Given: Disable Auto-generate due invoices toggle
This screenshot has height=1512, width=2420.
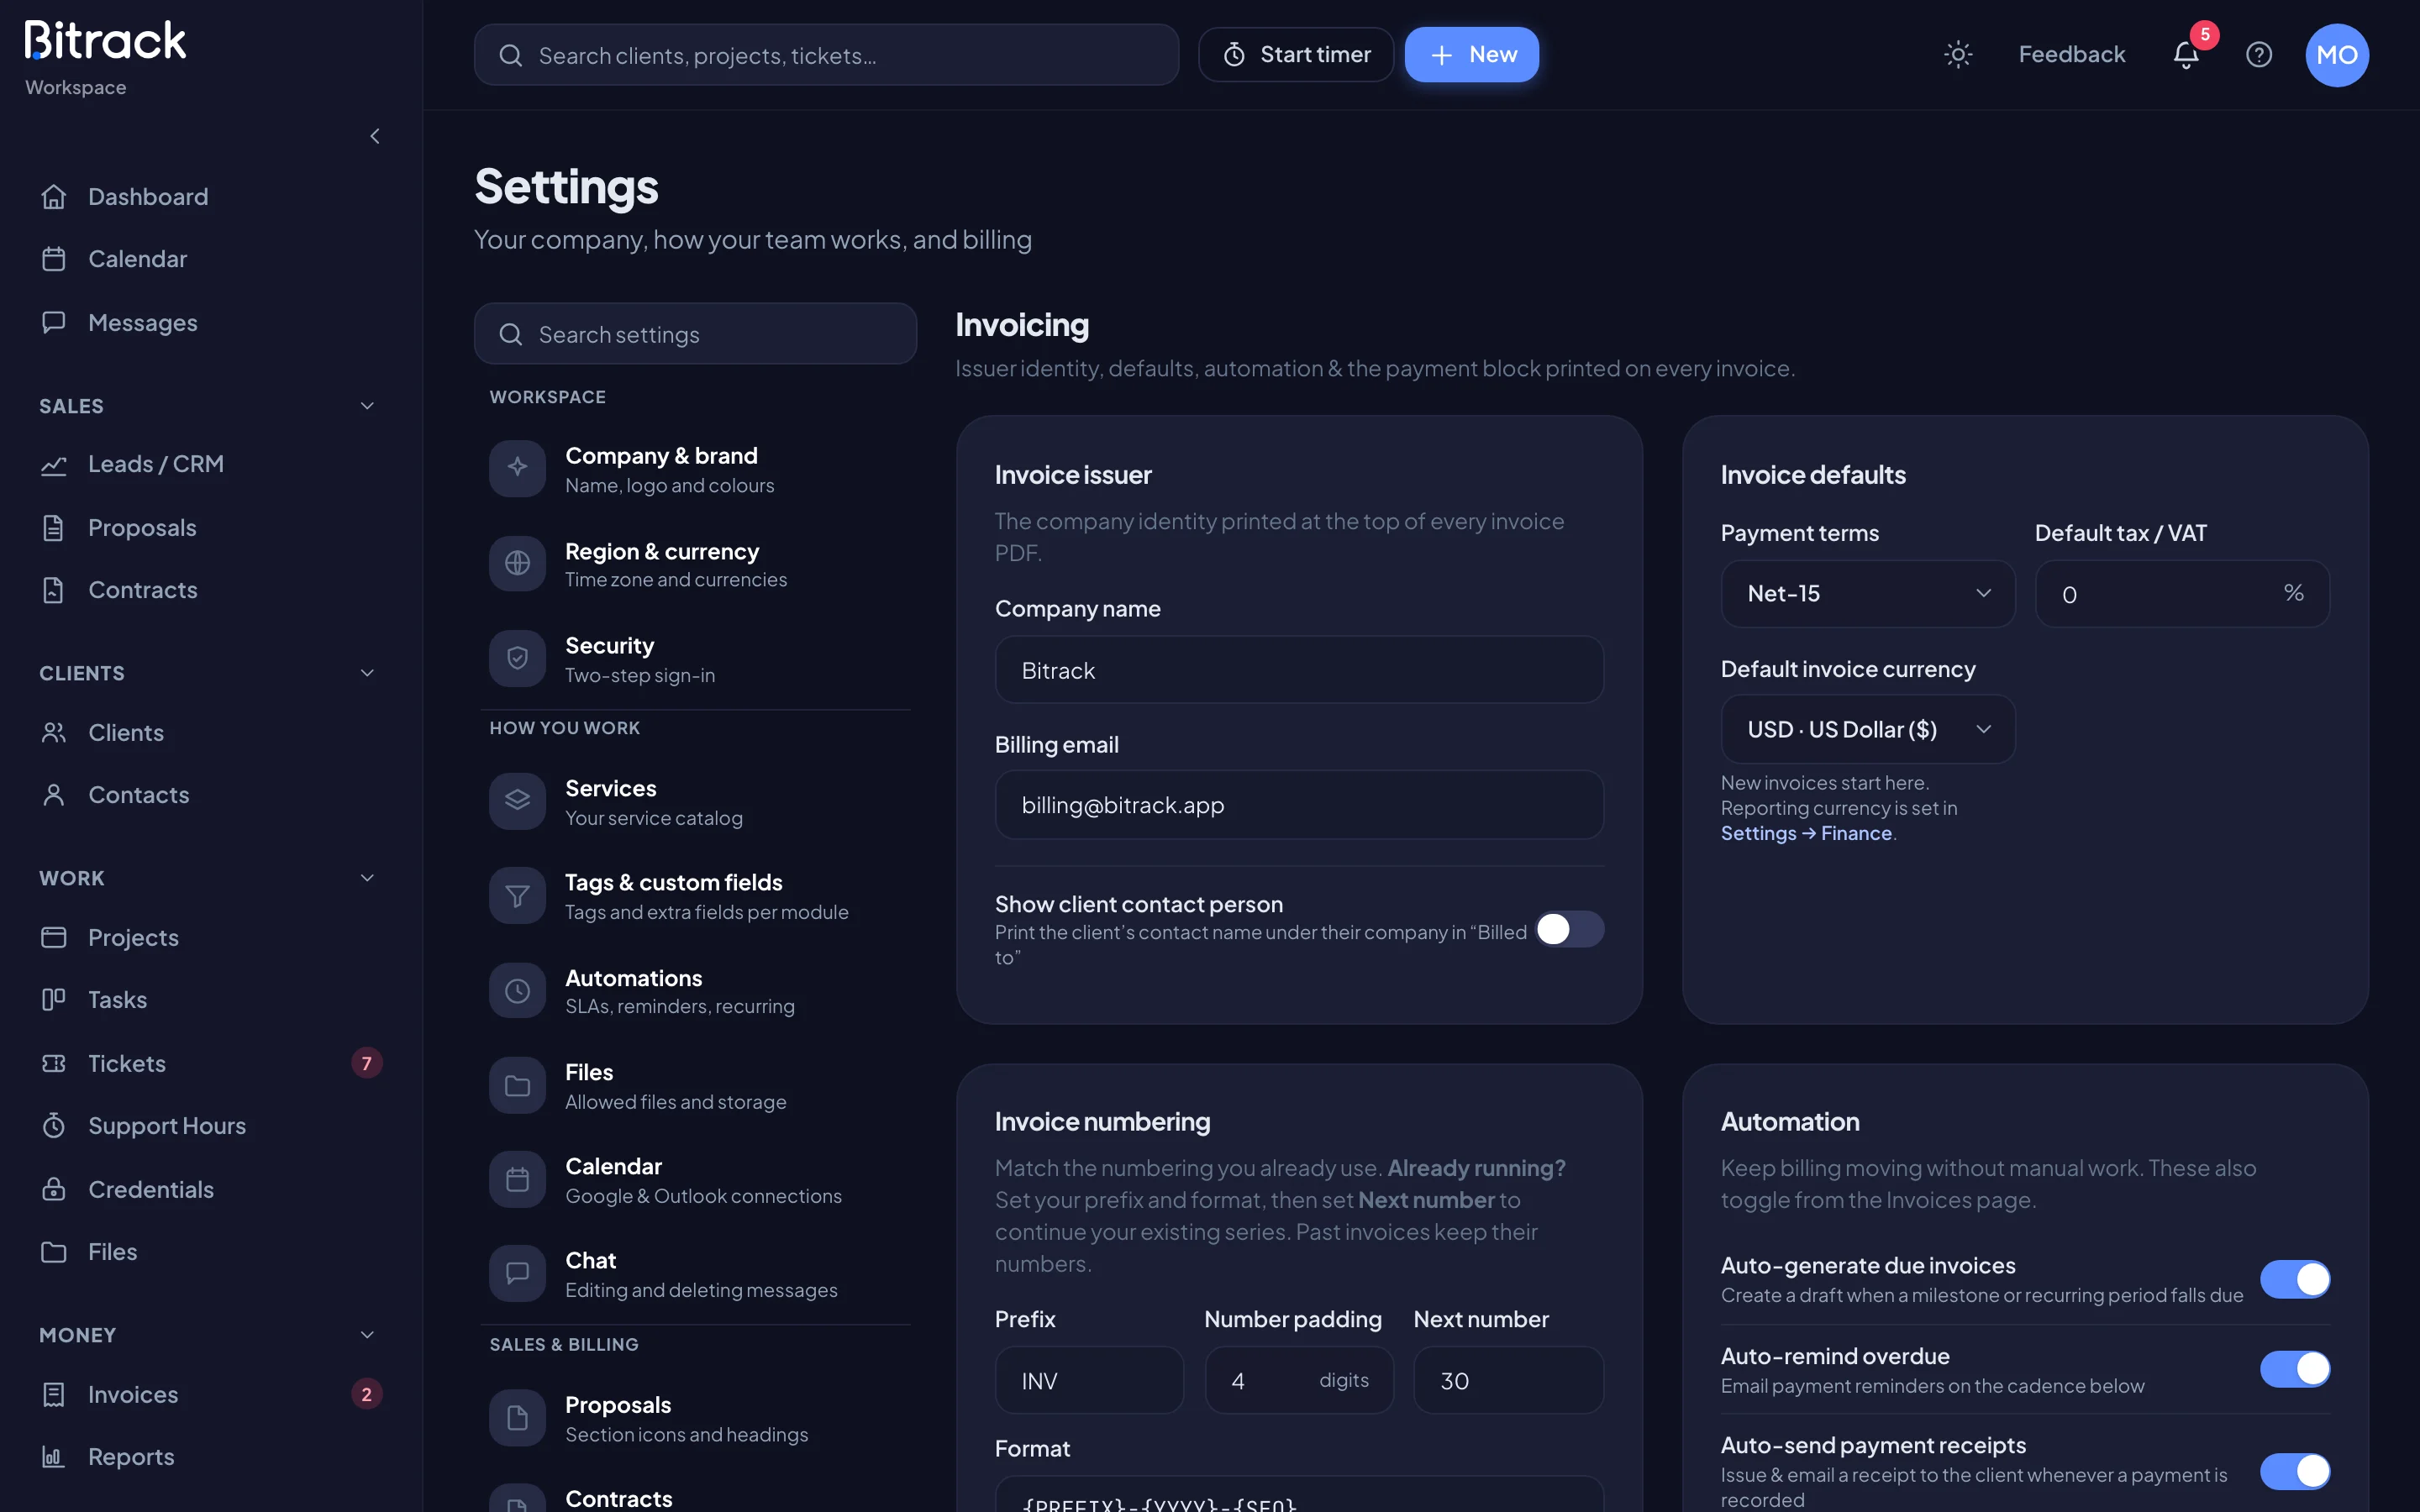Looking at the screenshot, I should (x=2295, y=1279).
